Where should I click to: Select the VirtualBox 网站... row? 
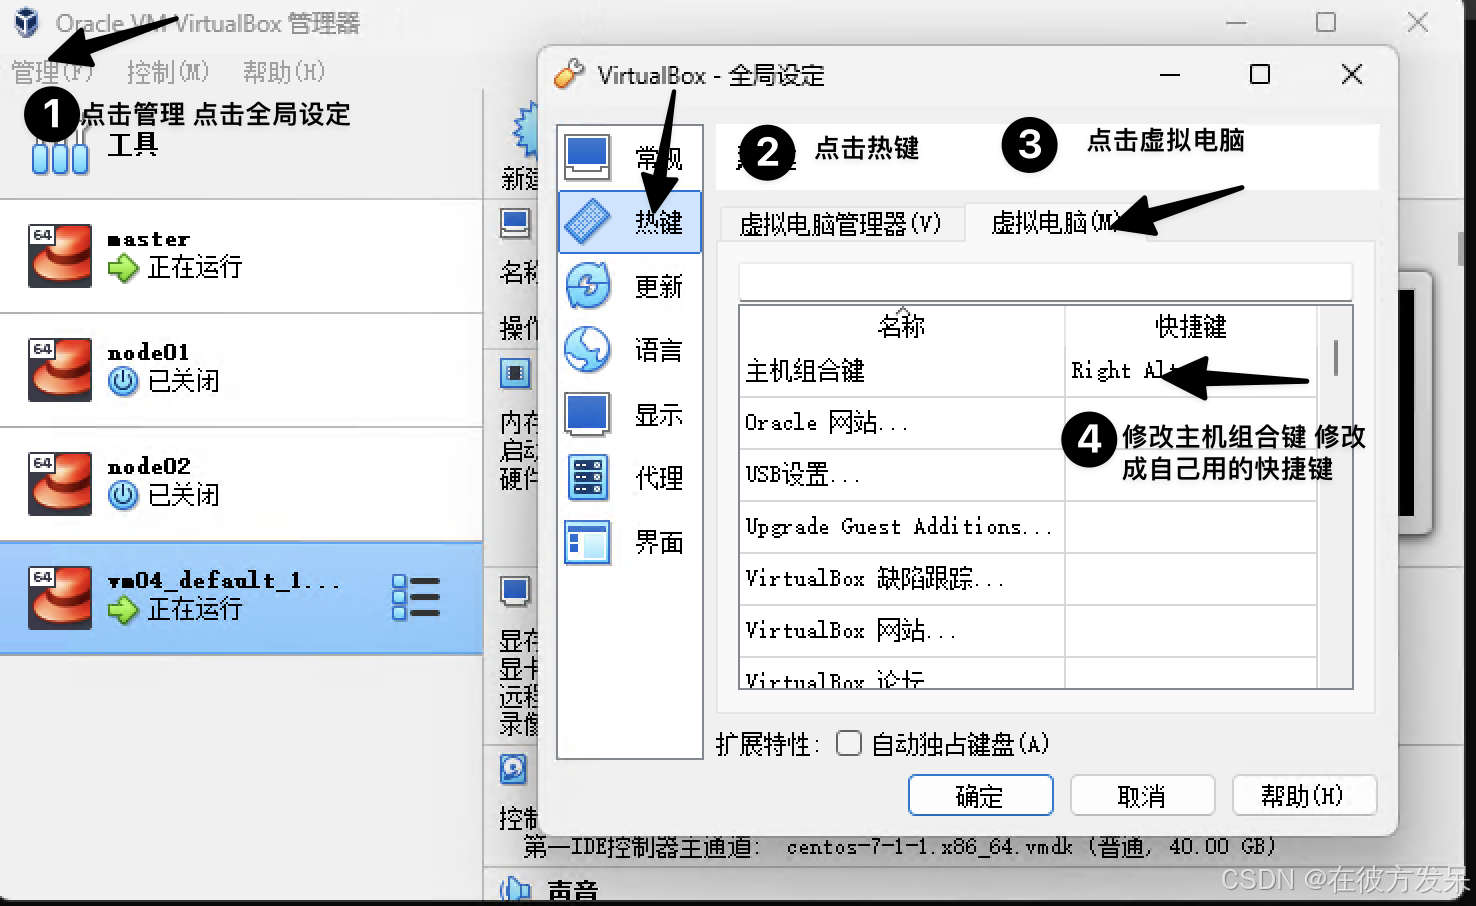click(x=1028, y=631)
